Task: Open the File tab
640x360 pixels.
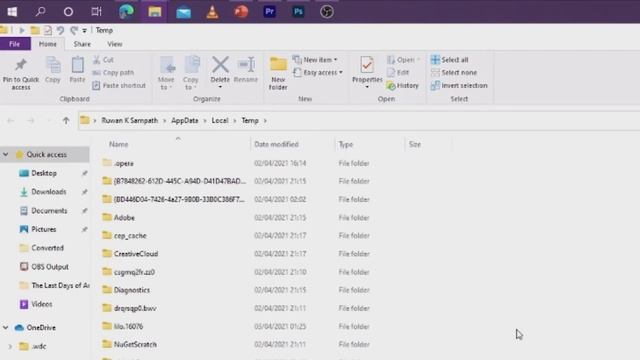Action: (15, 44)
